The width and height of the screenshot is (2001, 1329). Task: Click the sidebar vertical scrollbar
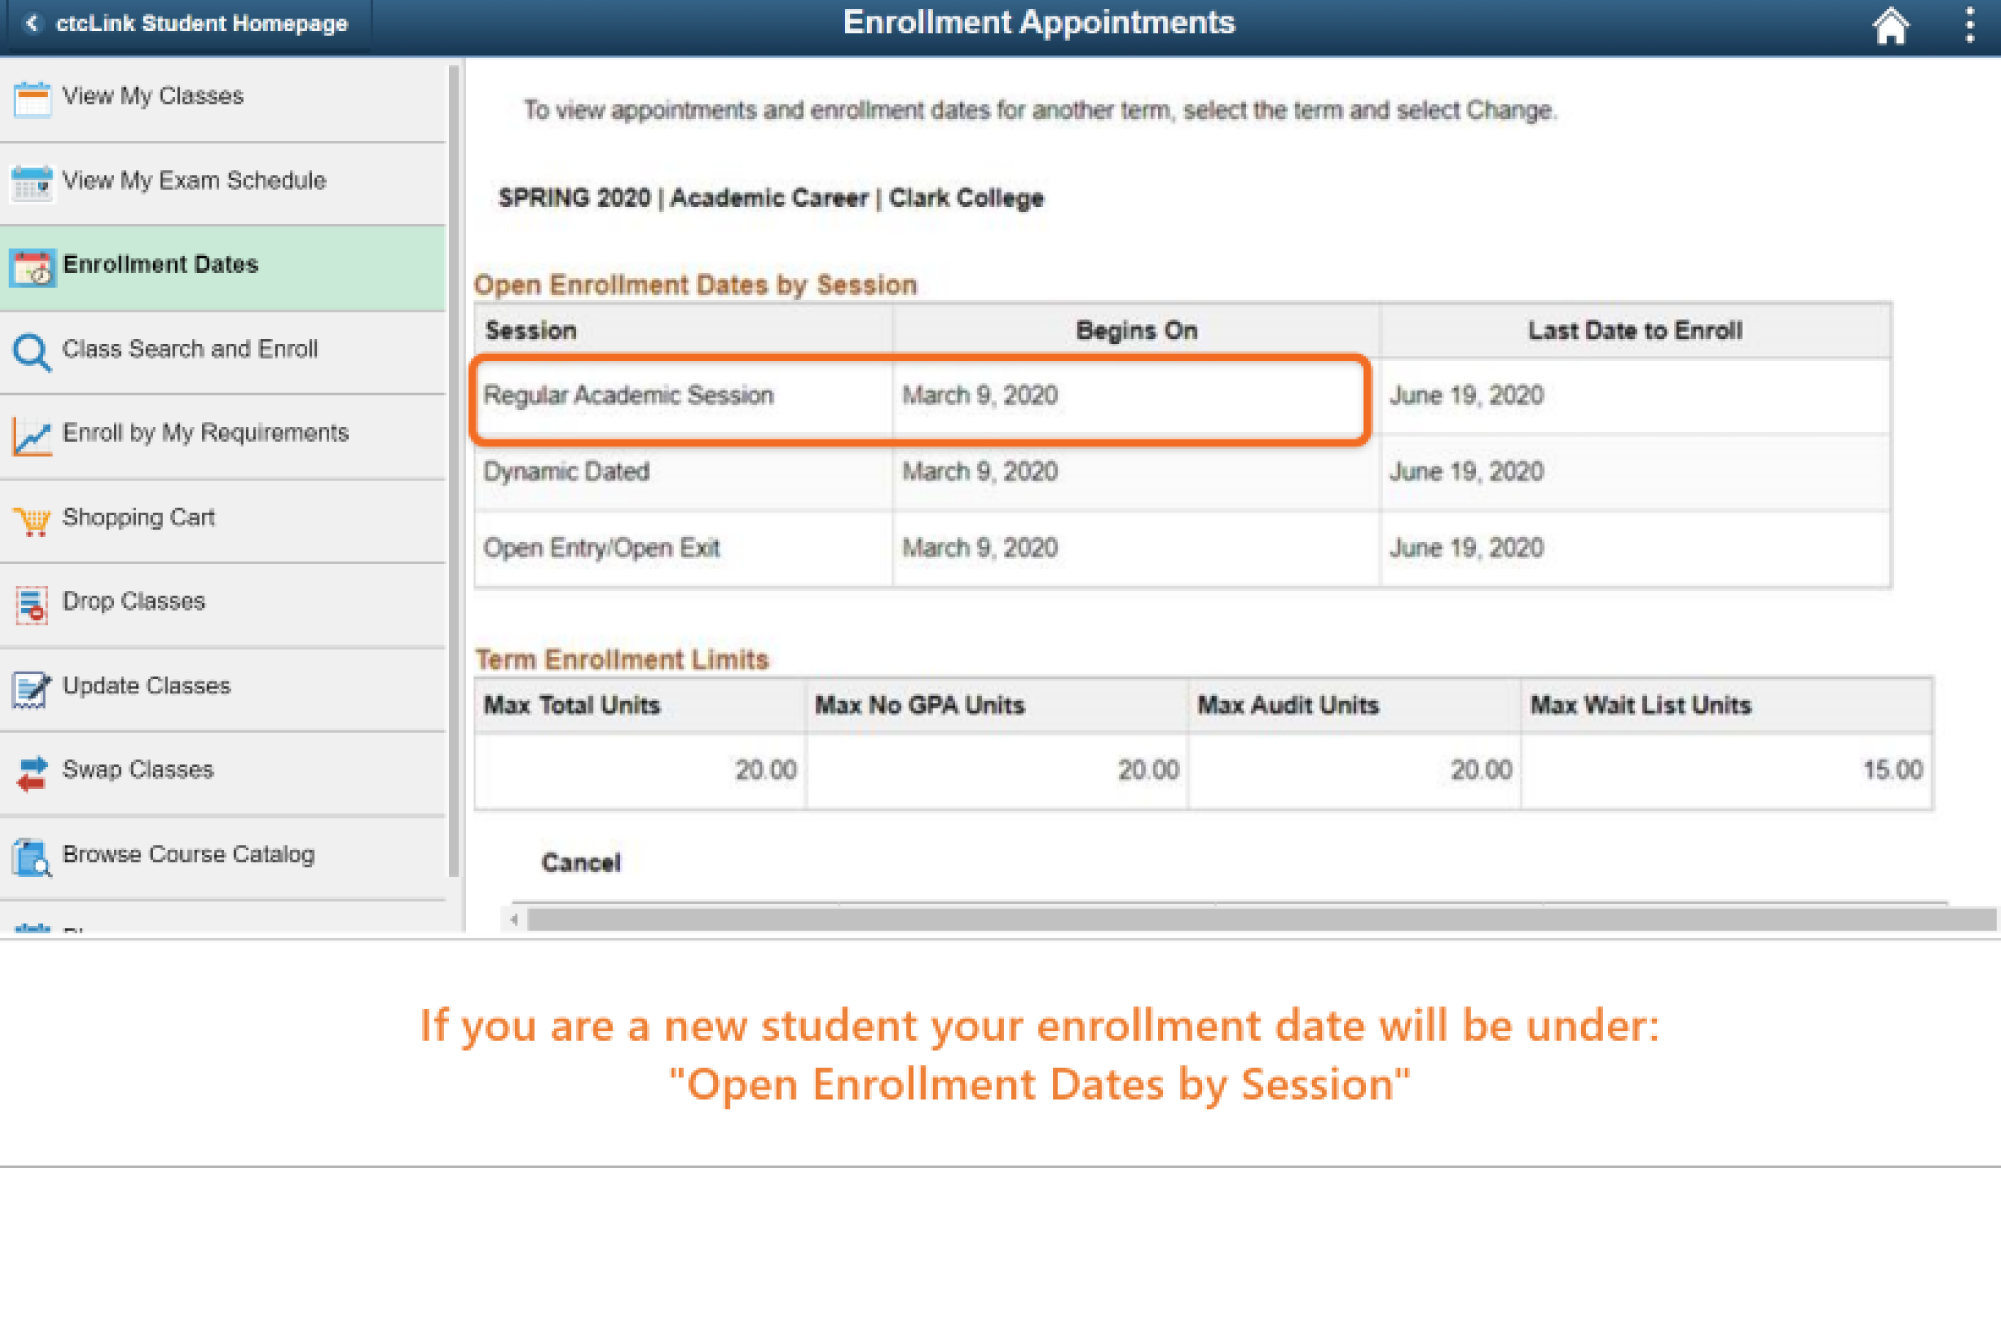pos(454,470)
